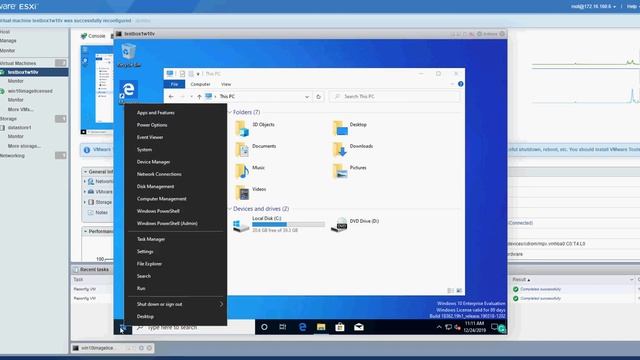Open Task View icon on taskbar
Viewport: 640px width, 360px height.
[282, 327]
